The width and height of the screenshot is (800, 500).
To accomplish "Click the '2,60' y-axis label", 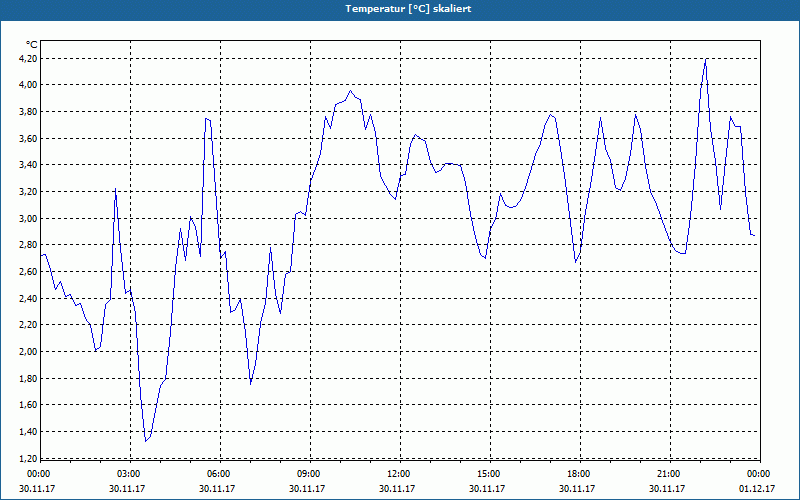I will point(29,272).
